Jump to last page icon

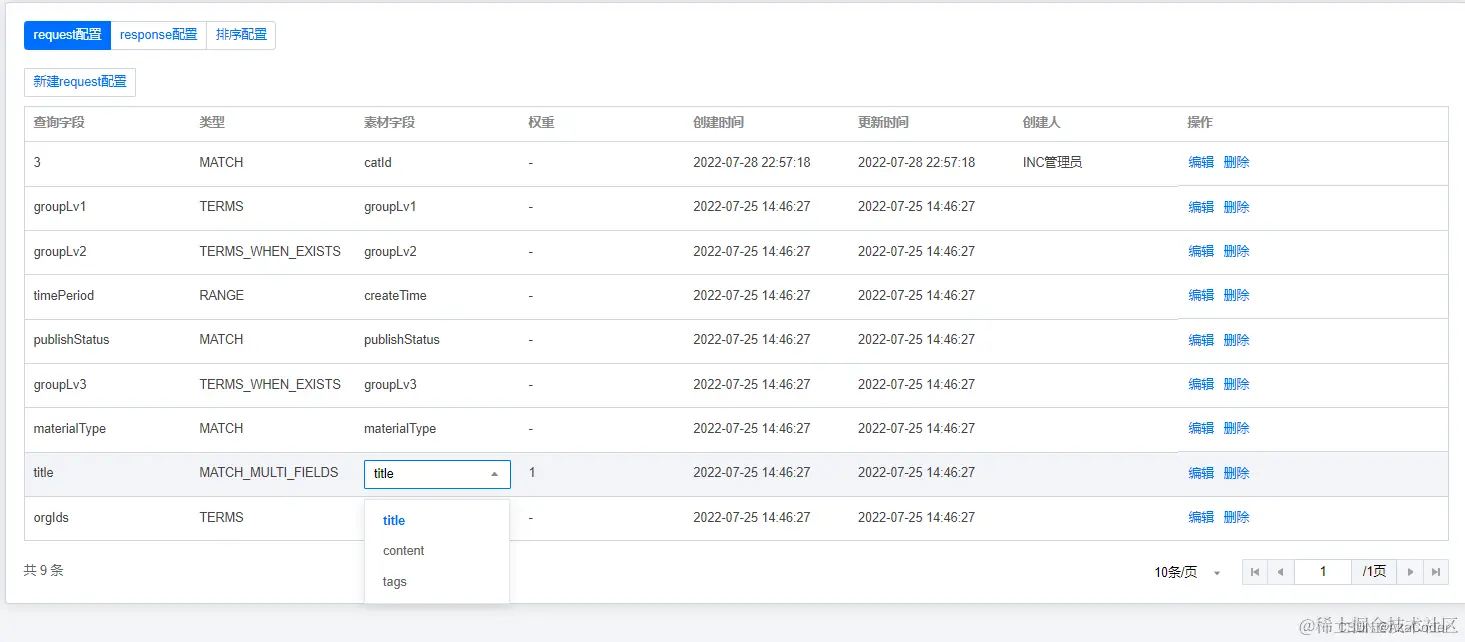[1436, 572]
